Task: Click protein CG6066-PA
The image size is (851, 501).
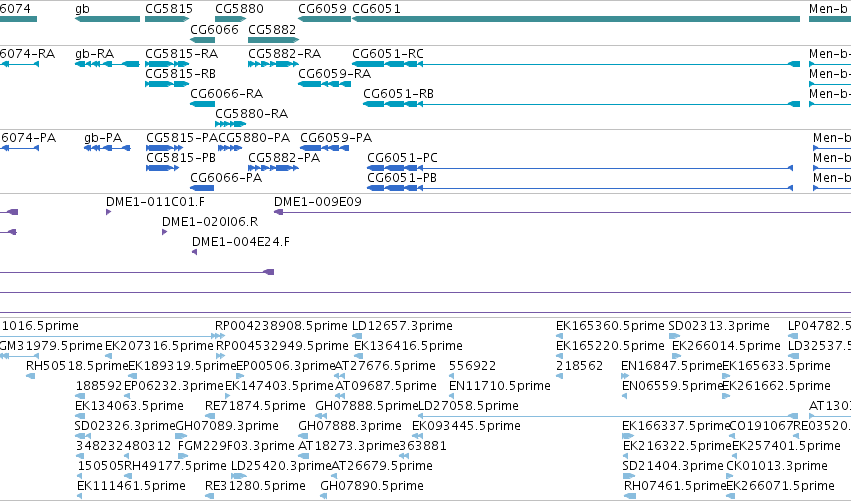Action: 202,188
